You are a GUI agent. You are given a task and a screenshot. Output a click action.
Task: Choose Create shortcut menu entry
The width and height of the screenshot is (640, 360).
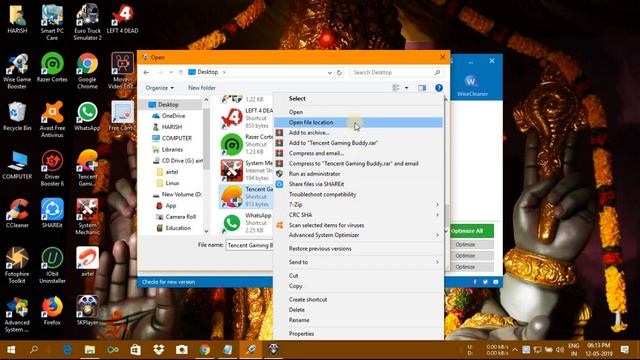358,299
